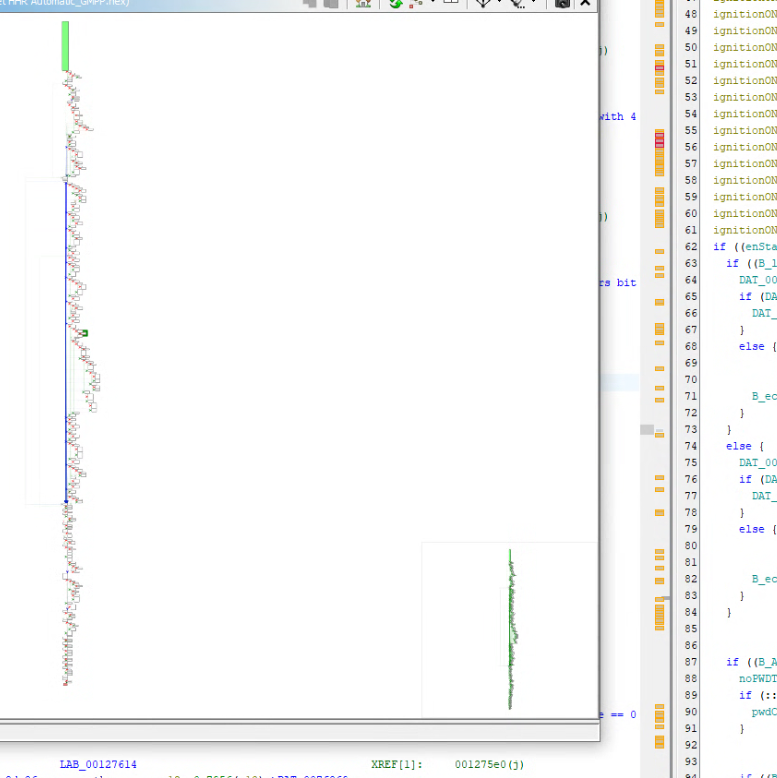777x778 pixels.
Task: Click the grey listing scrollbar thumb
Action: pyautogui.click(x=647, y=430)
